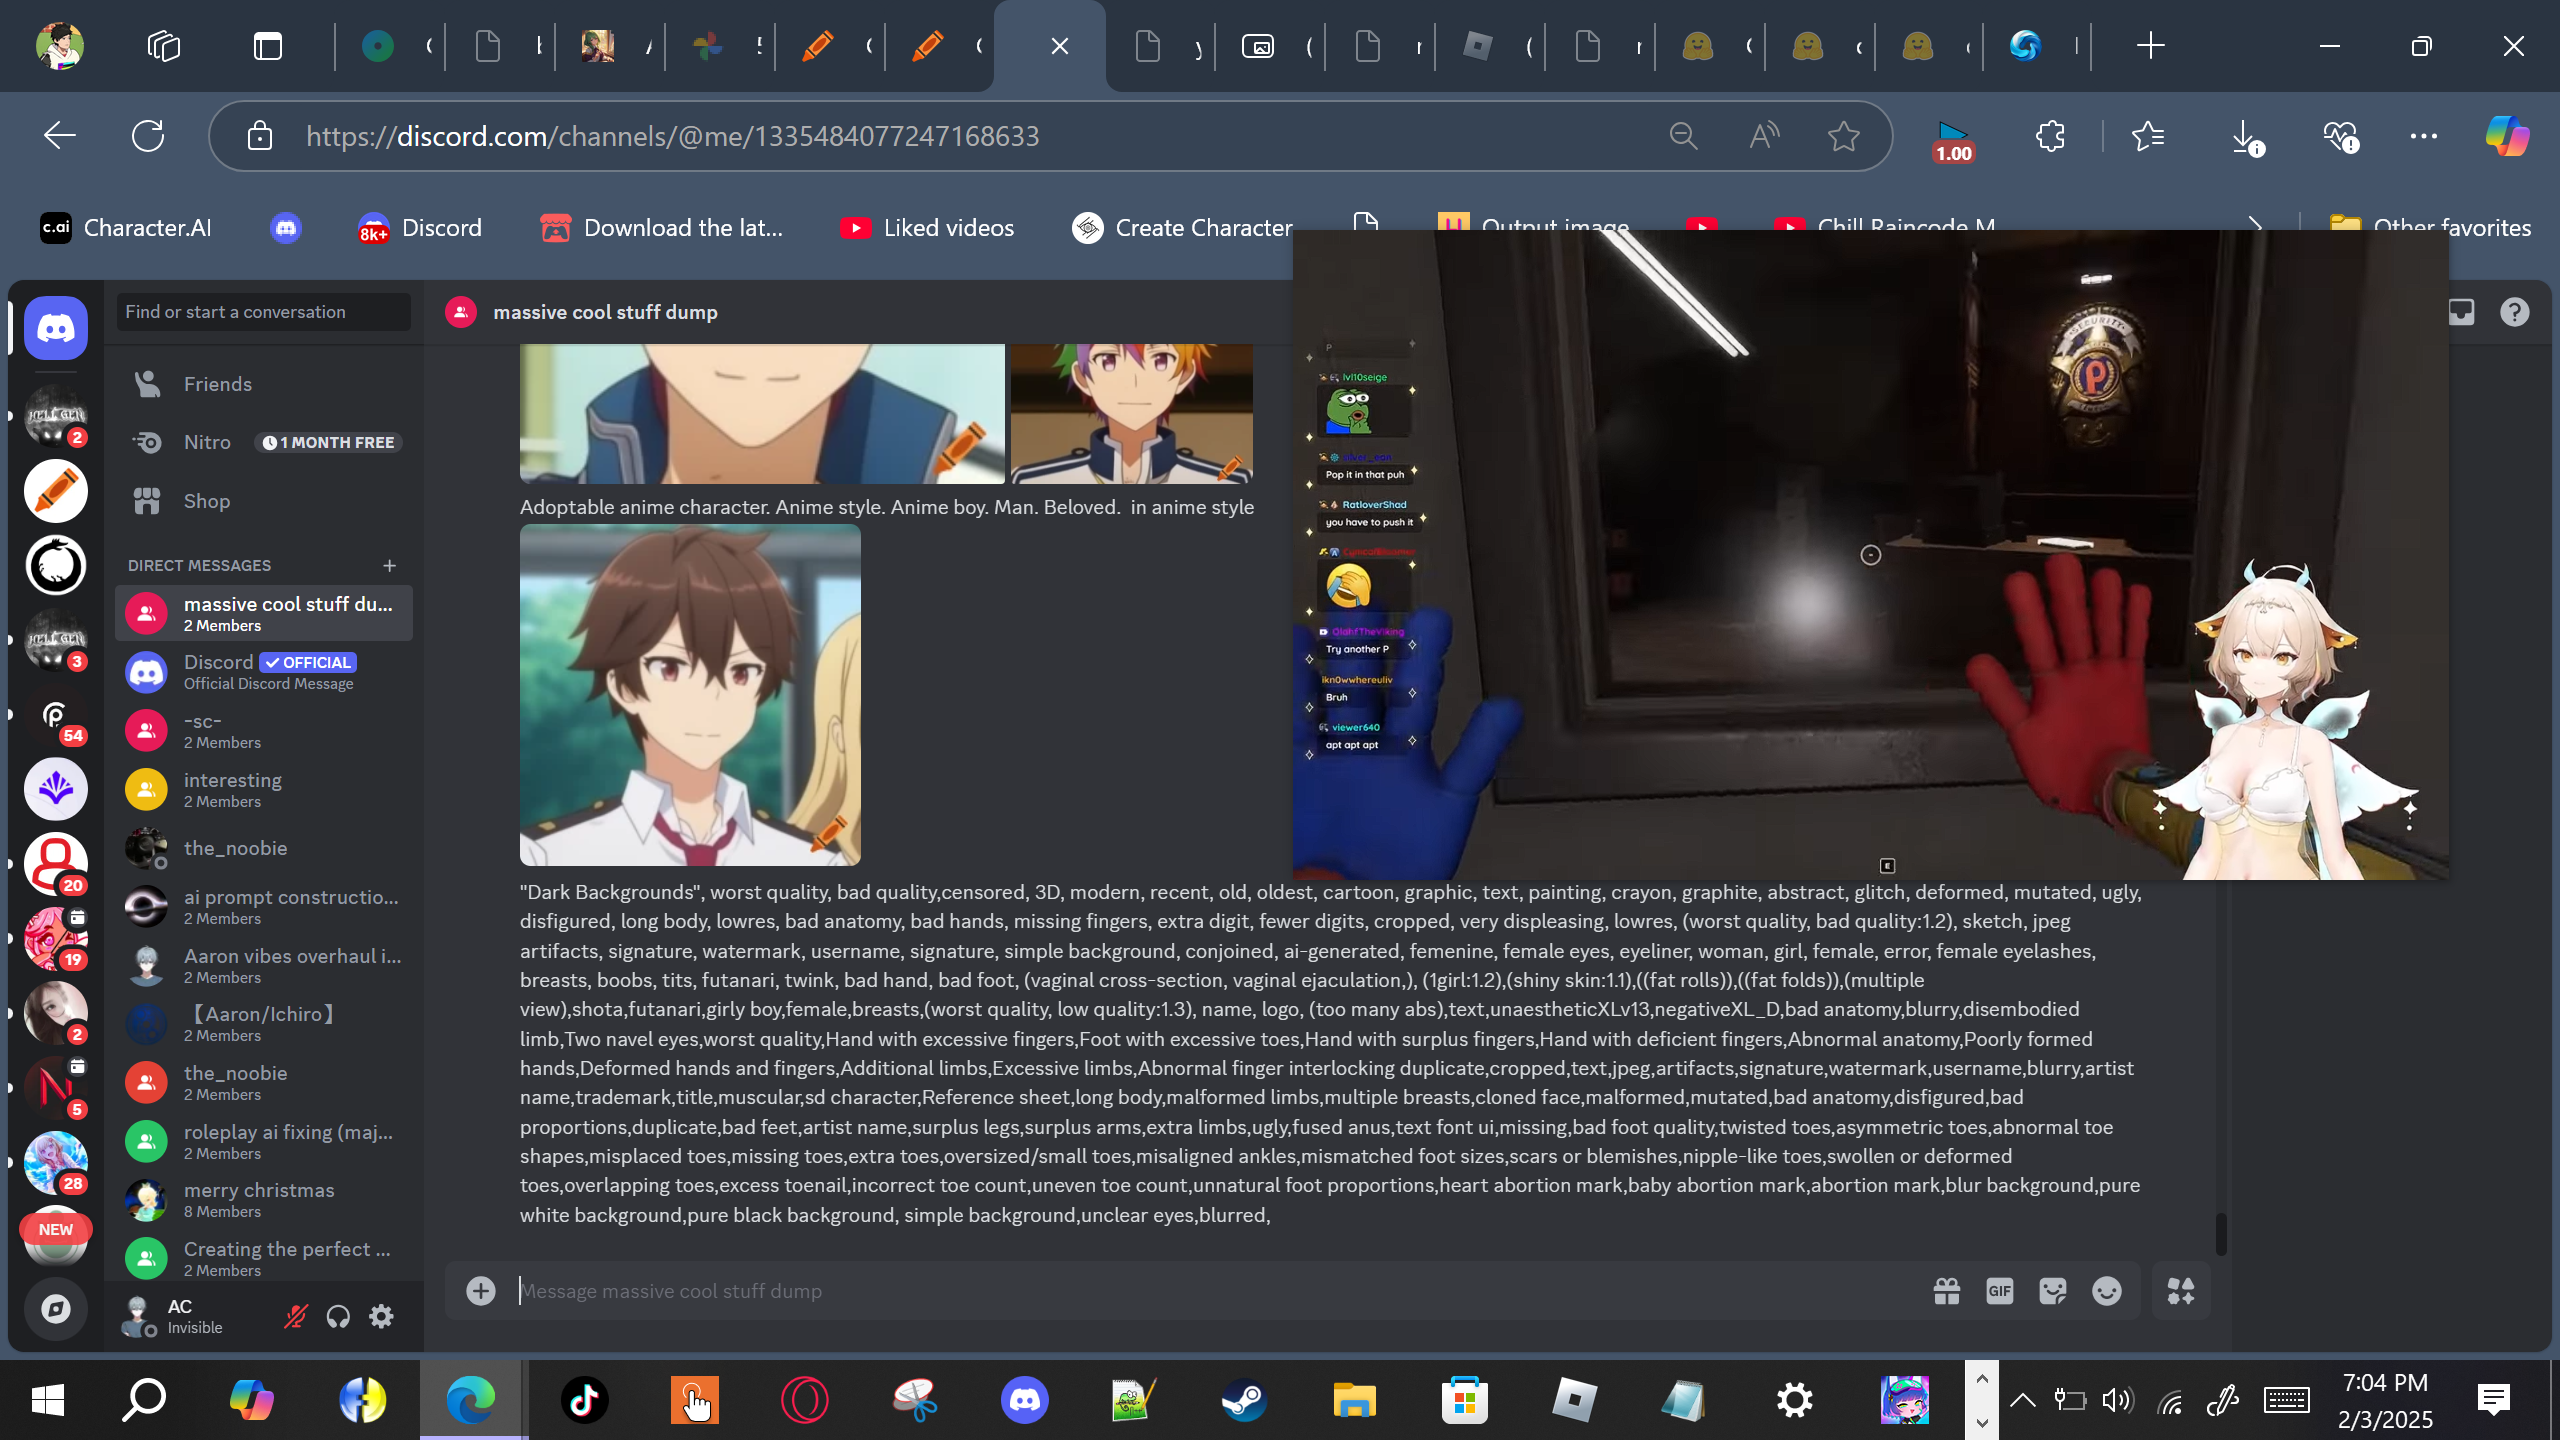2560x1440 pixels.
Task: Open volume control in system tray
Action: [2117, 1400]
